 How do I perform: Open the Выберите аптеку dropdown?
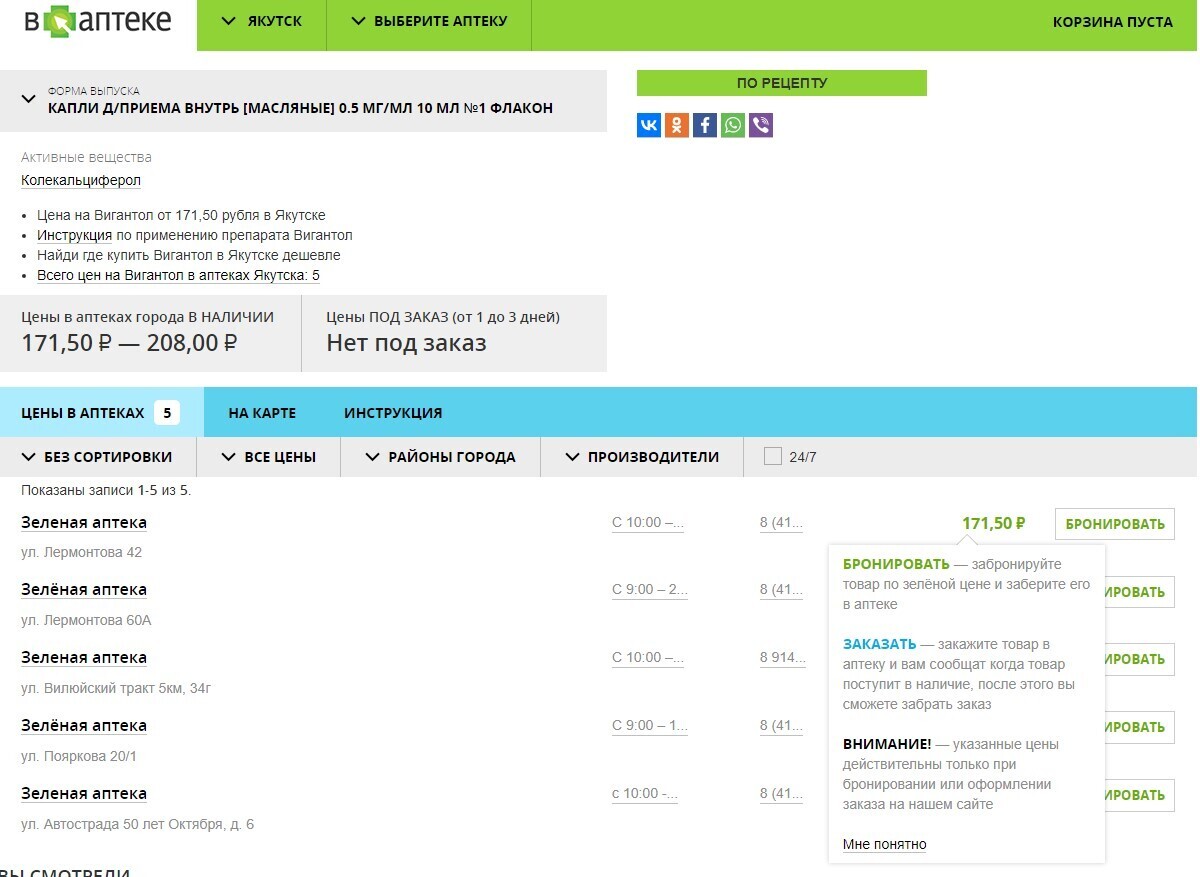[429, 21]
